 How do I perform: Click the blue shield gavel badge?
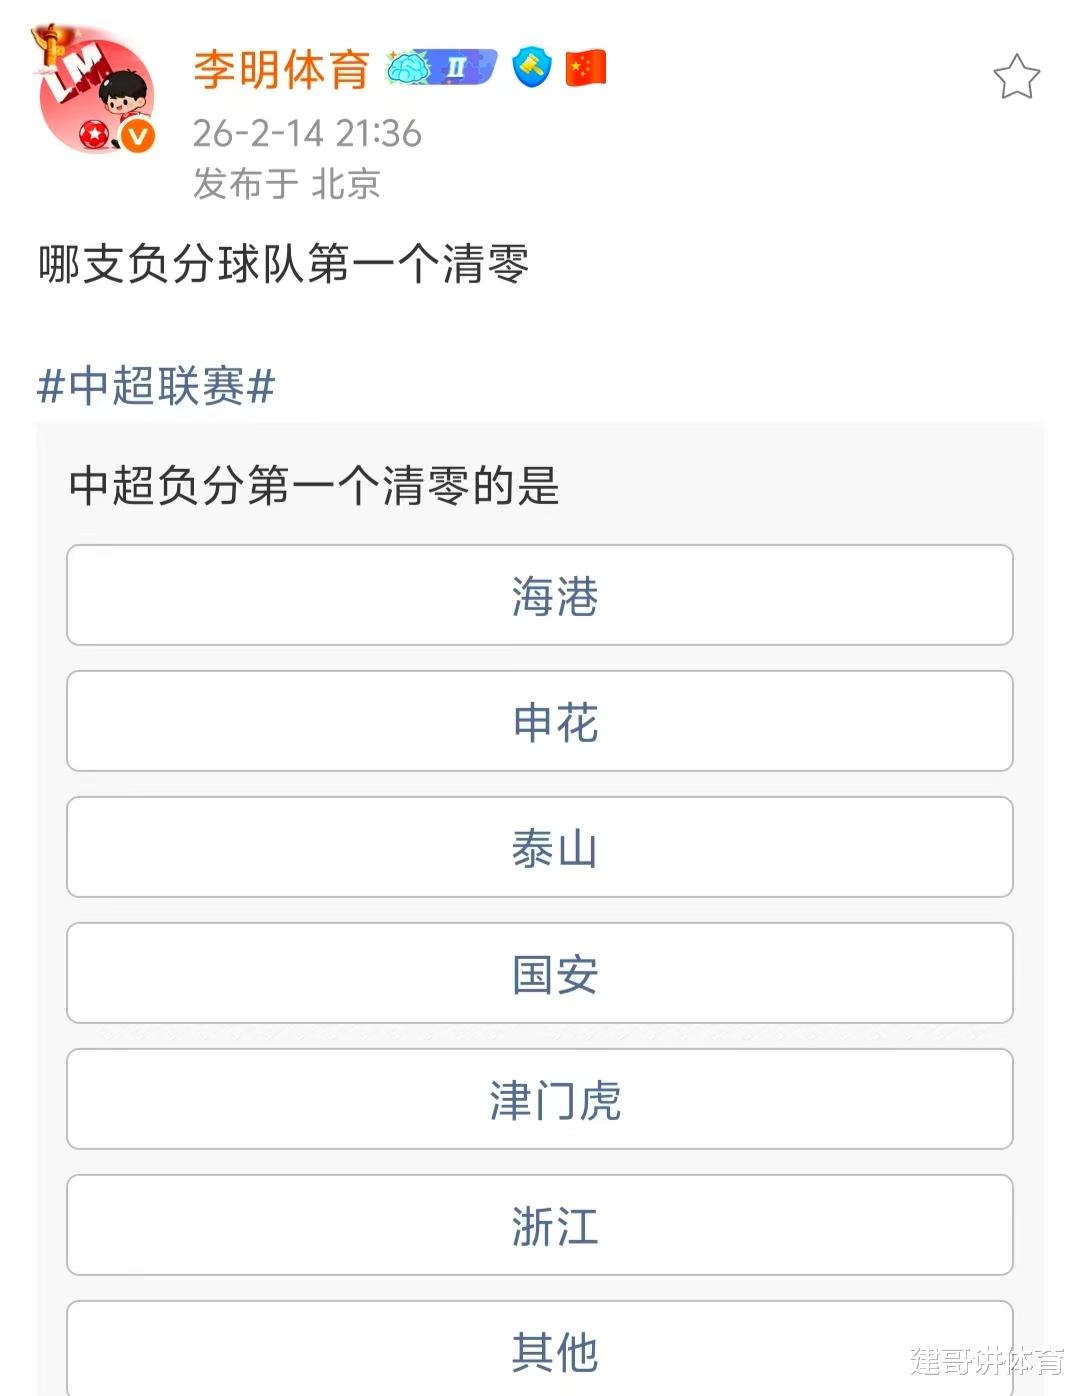[x=532, y=68]
